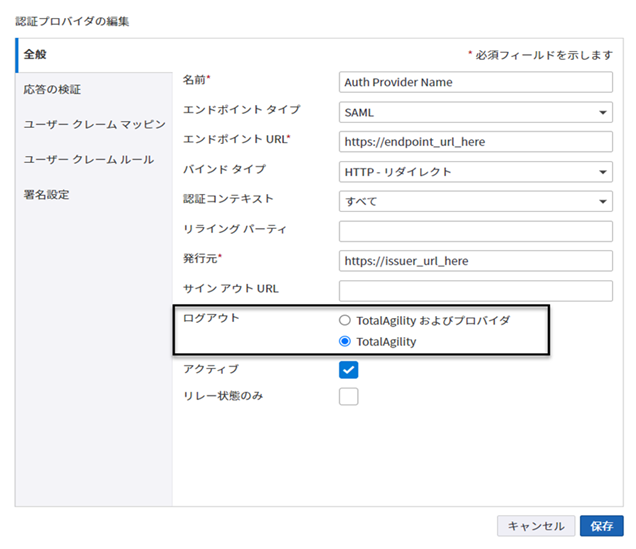This screenshot has width=636, height=549.
Task: Click the サイン アウト URL field
Action: point(475,291)
